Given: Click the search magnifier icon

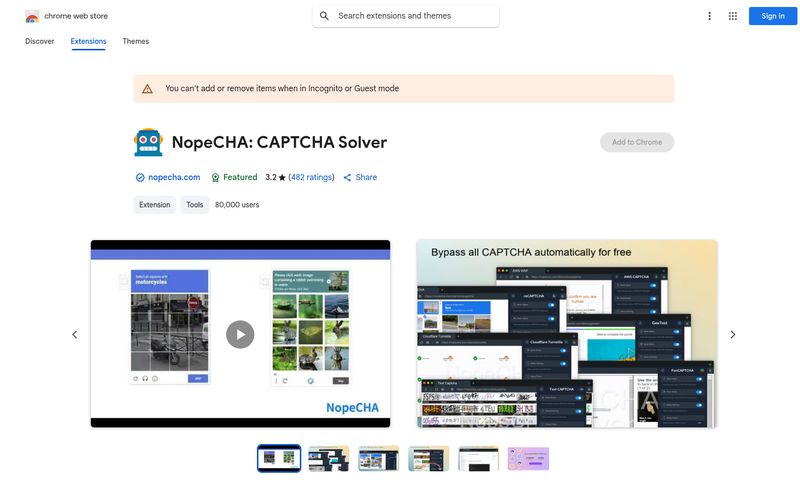Looking at the screenshot, I should point(324,16).
